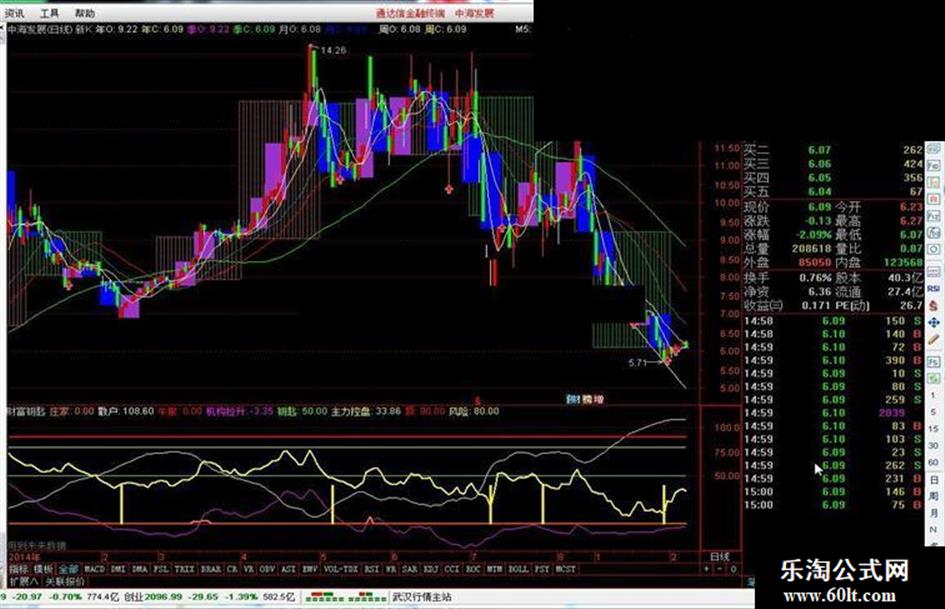Click the 关联报价 button
This screenshot has width=945, height=609.
(66, 582)
